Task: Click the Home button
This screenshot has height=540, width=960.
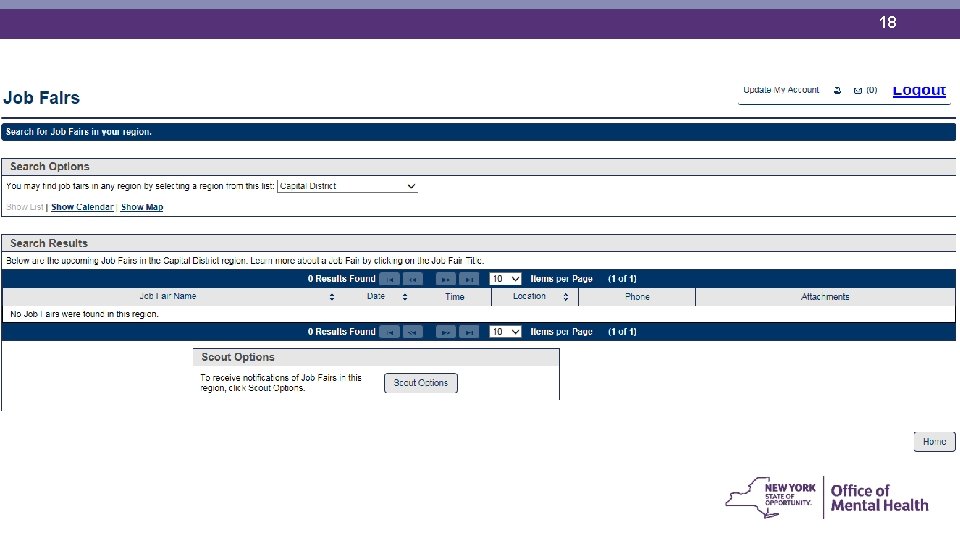Action: pos(934,441)
